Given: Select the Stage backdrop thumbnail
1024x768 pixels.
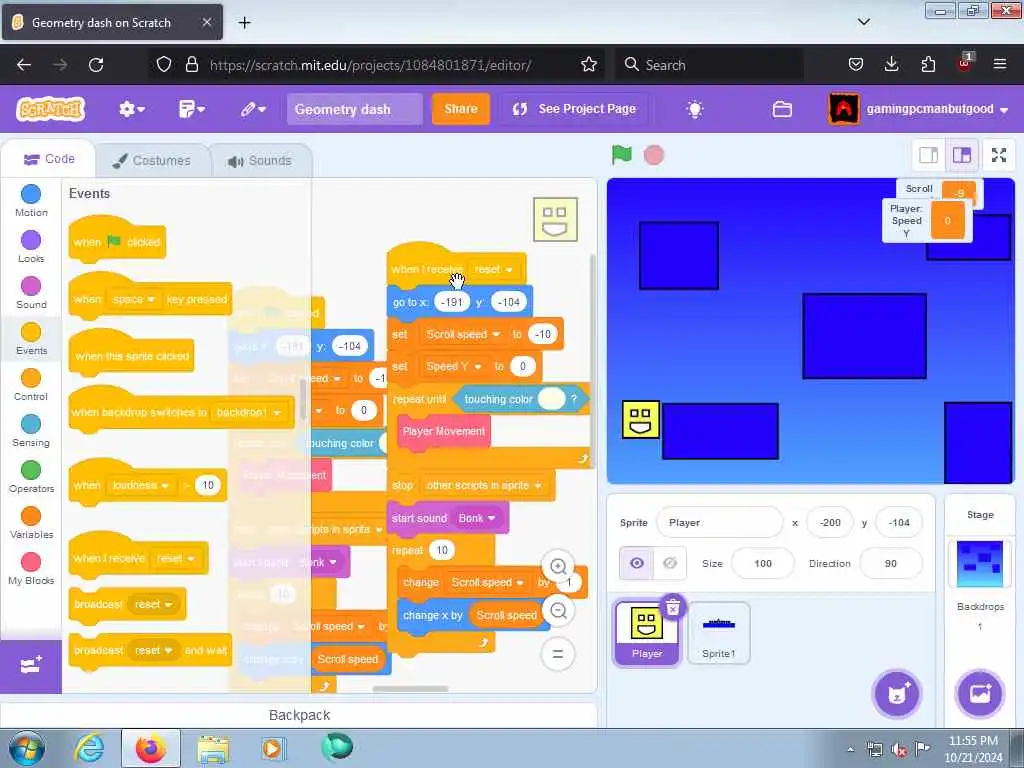Looking at the screenshot, I should pos(980,564).
